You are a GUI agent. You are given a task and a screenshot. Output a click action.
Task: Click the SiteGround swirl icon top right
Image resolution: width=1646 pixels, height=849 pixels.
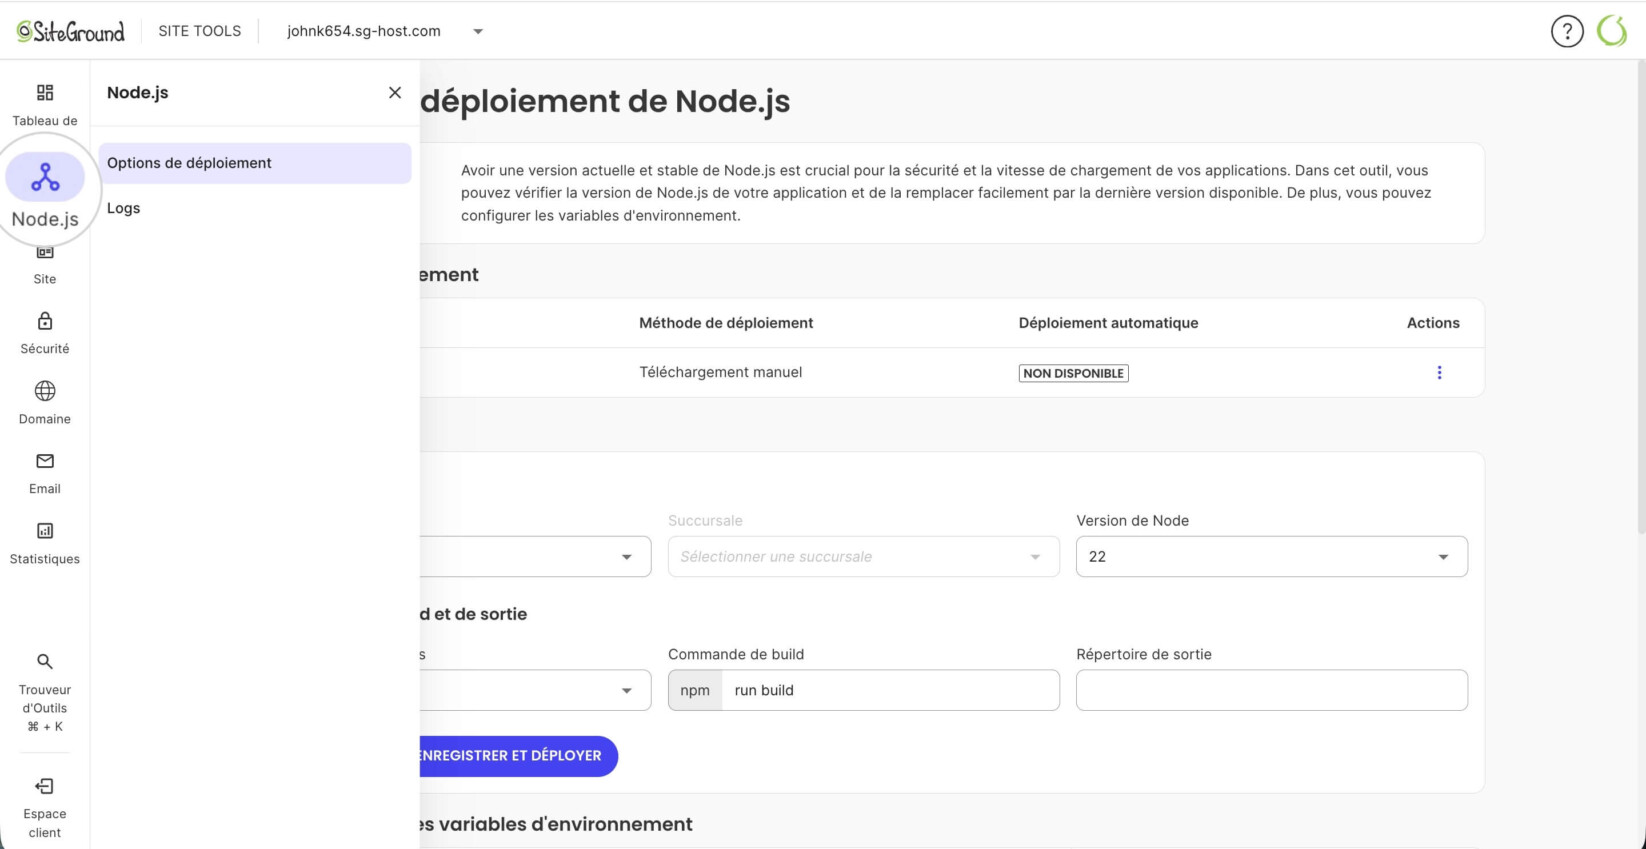coord(1612,31)
